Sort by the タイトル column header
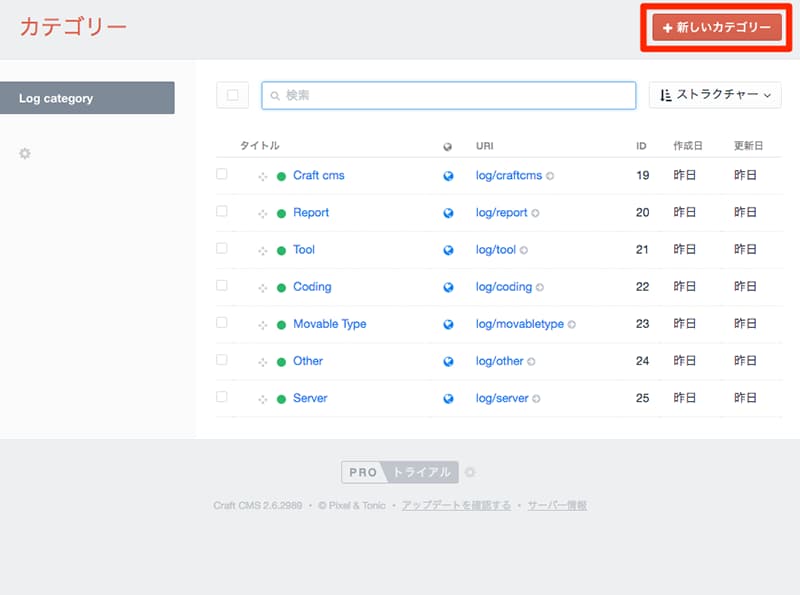This screenshot has width=800, height=595. coord(259,146)
